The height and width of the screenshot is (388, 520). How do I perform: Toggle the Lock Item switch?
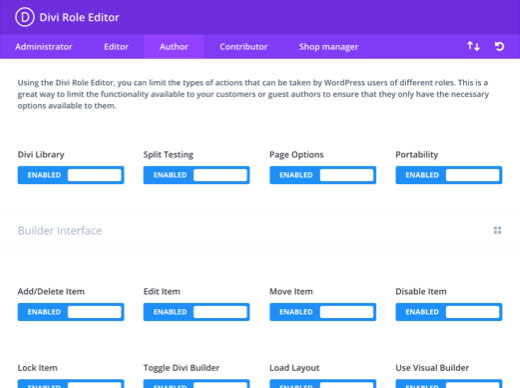[71, 384]
